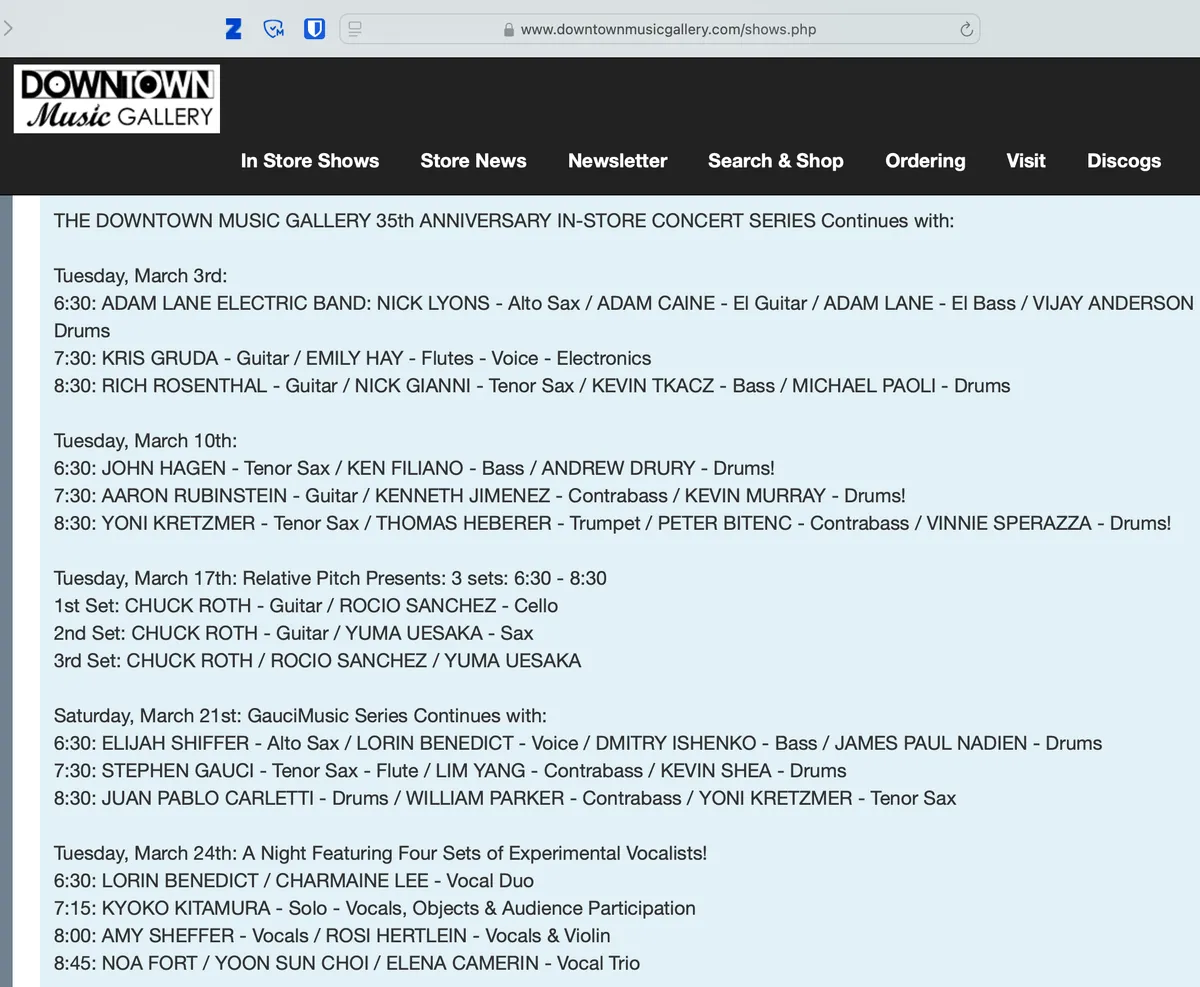Open the Ordering page
Viewport: 1200px width, 987px height.
(925, 161)
